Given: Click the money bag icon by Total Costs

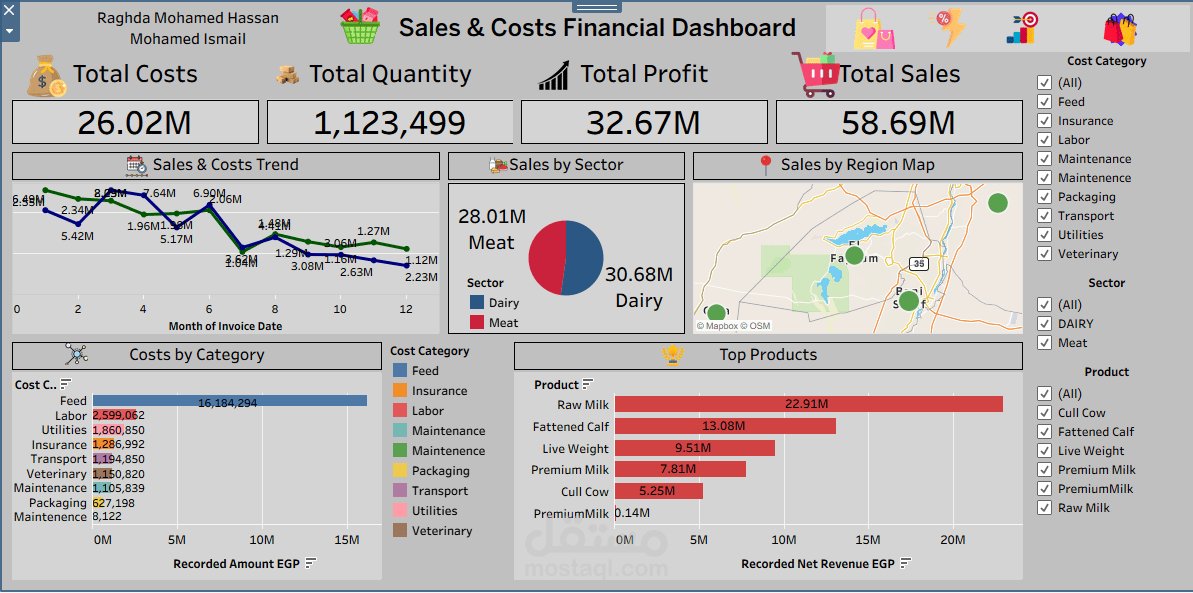Looking at the screenshot, I should click(x=46, y=75).
